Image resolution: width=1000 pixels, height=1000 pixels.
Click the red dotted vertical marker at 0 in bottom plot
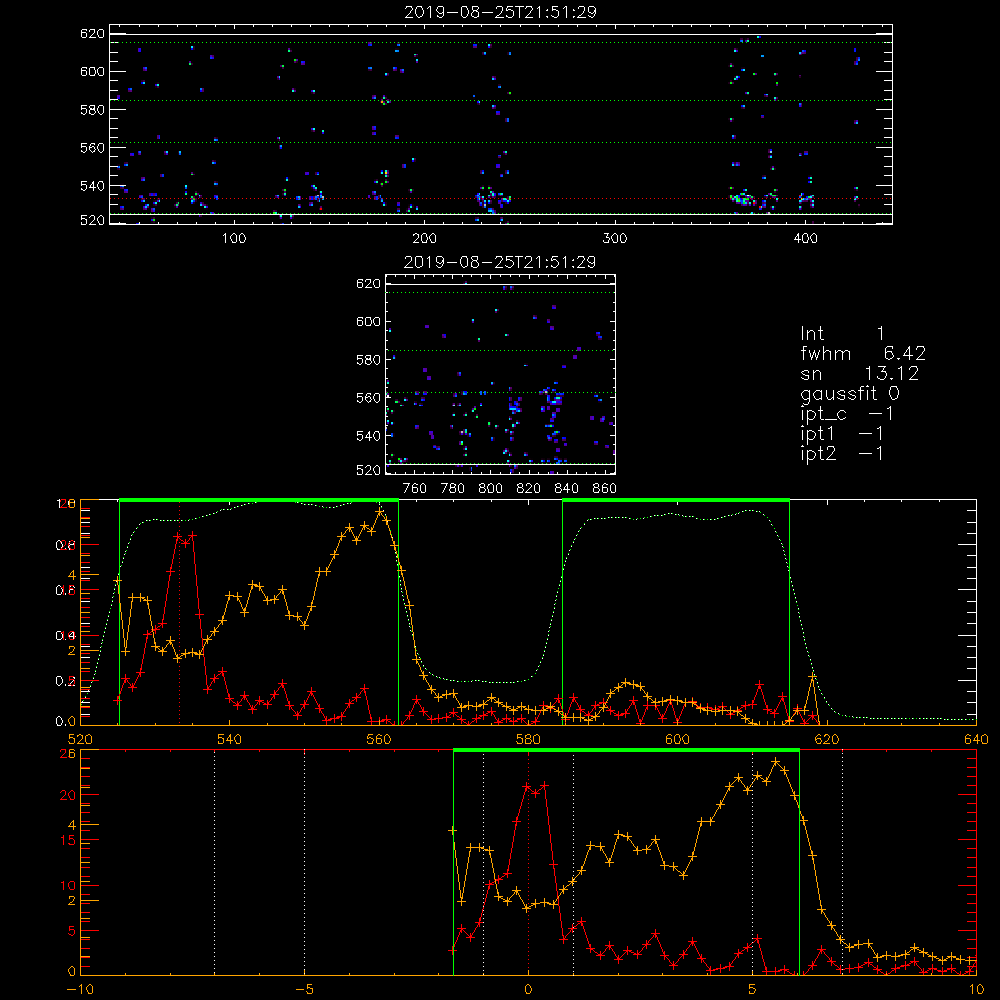(x=528, y=863)
